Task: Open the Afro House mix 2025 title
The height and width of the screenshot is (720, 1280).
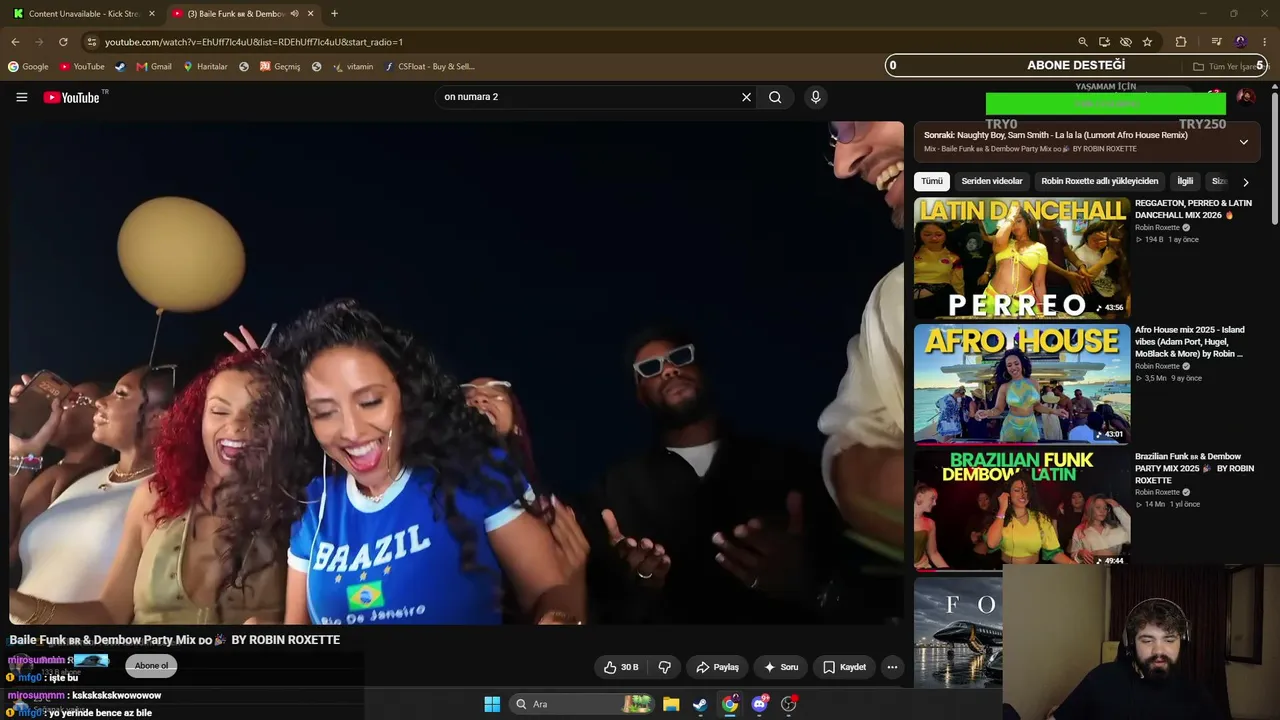Action: coord(1190,342)
